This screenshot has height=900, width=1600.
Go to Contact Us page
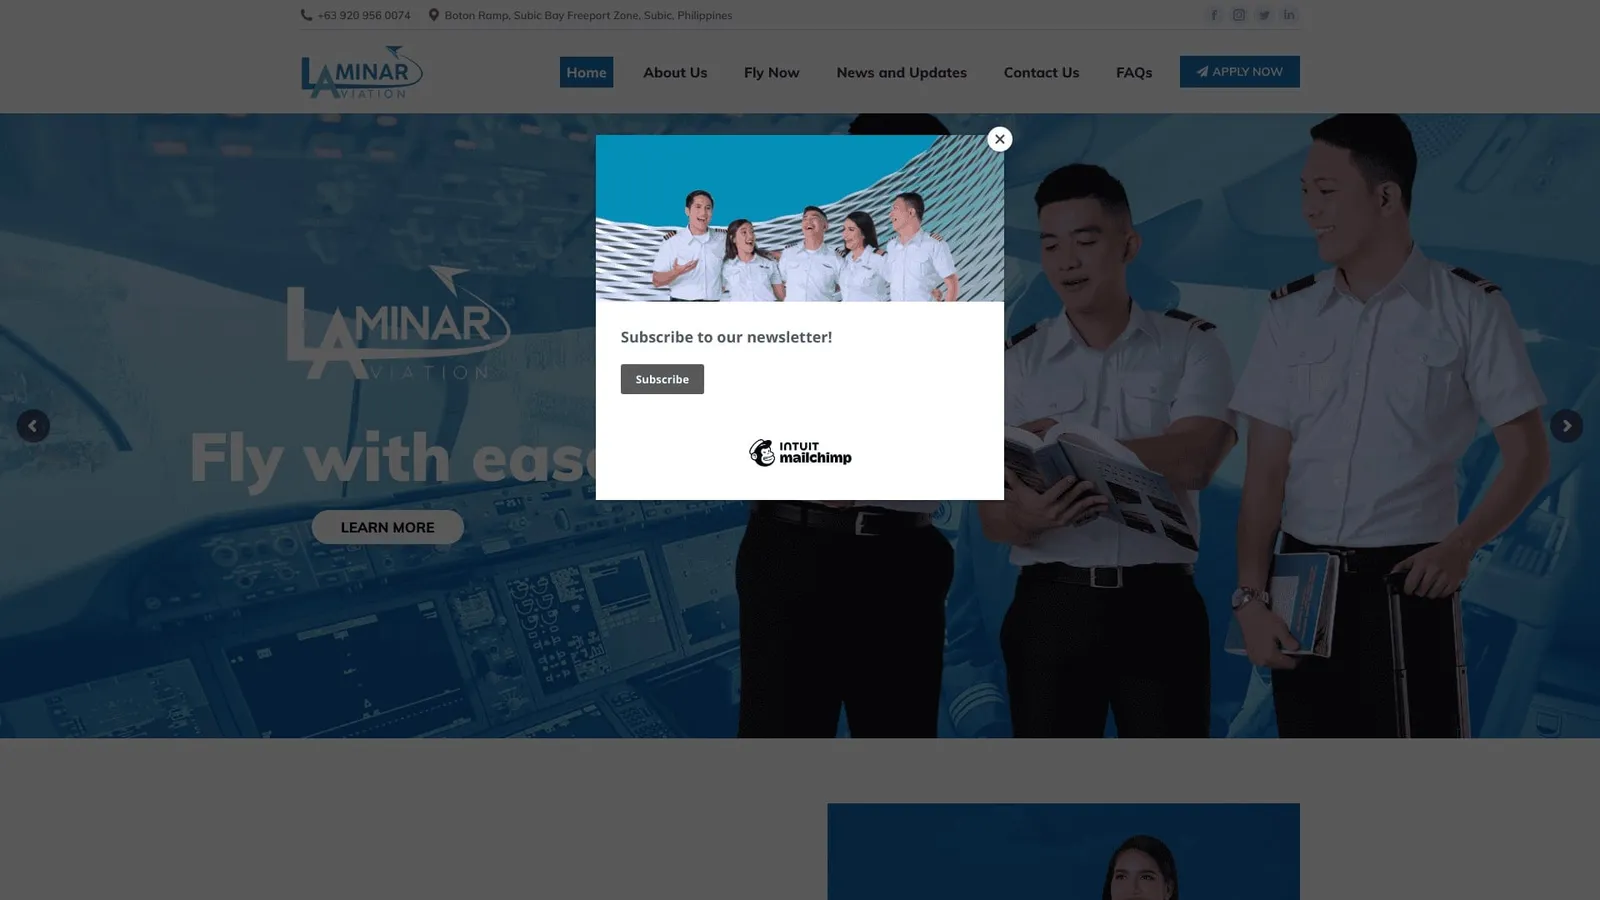point(1041,72)
